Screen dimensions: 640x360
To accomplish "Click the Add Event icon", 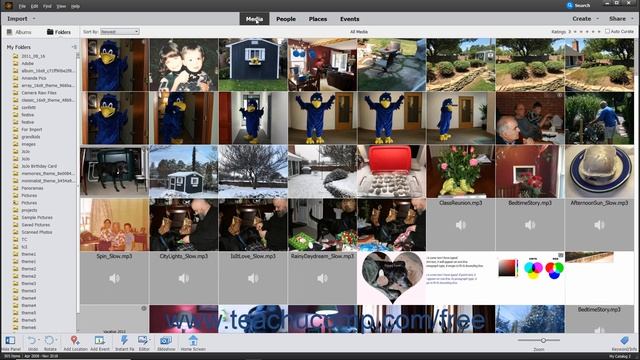I will tap(100, 340).
